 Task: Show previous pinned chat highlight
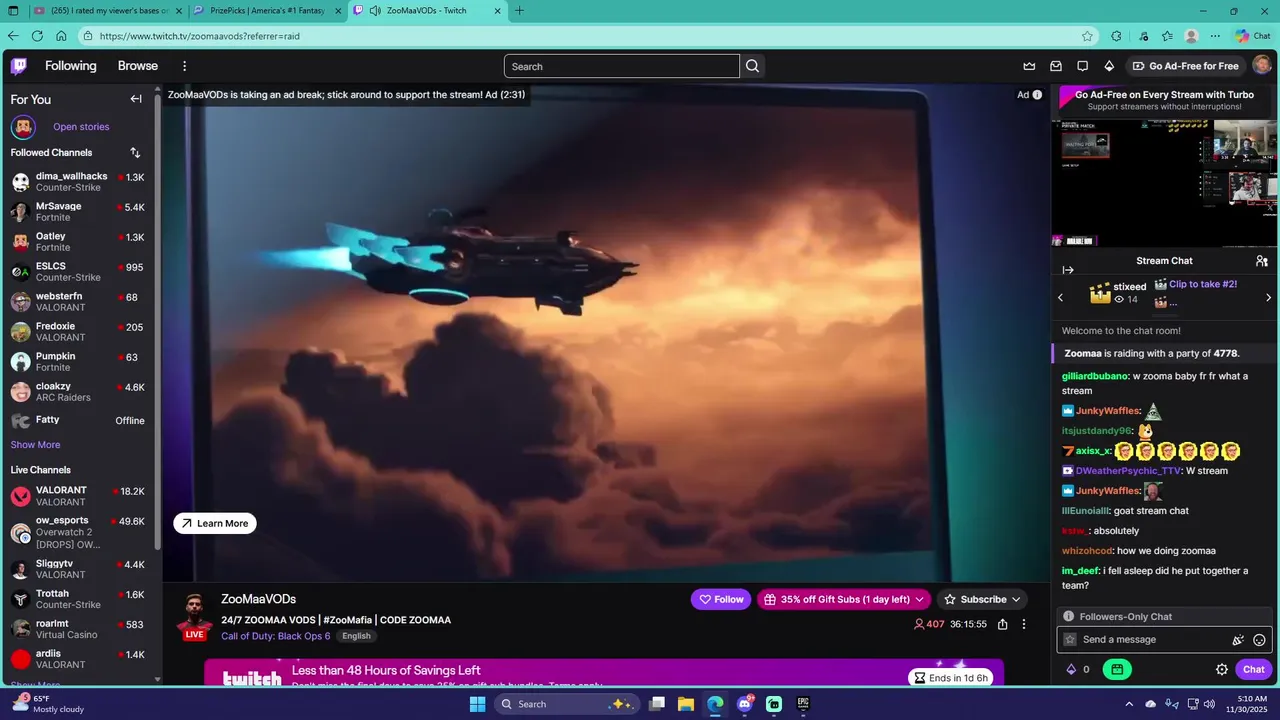1061,297
